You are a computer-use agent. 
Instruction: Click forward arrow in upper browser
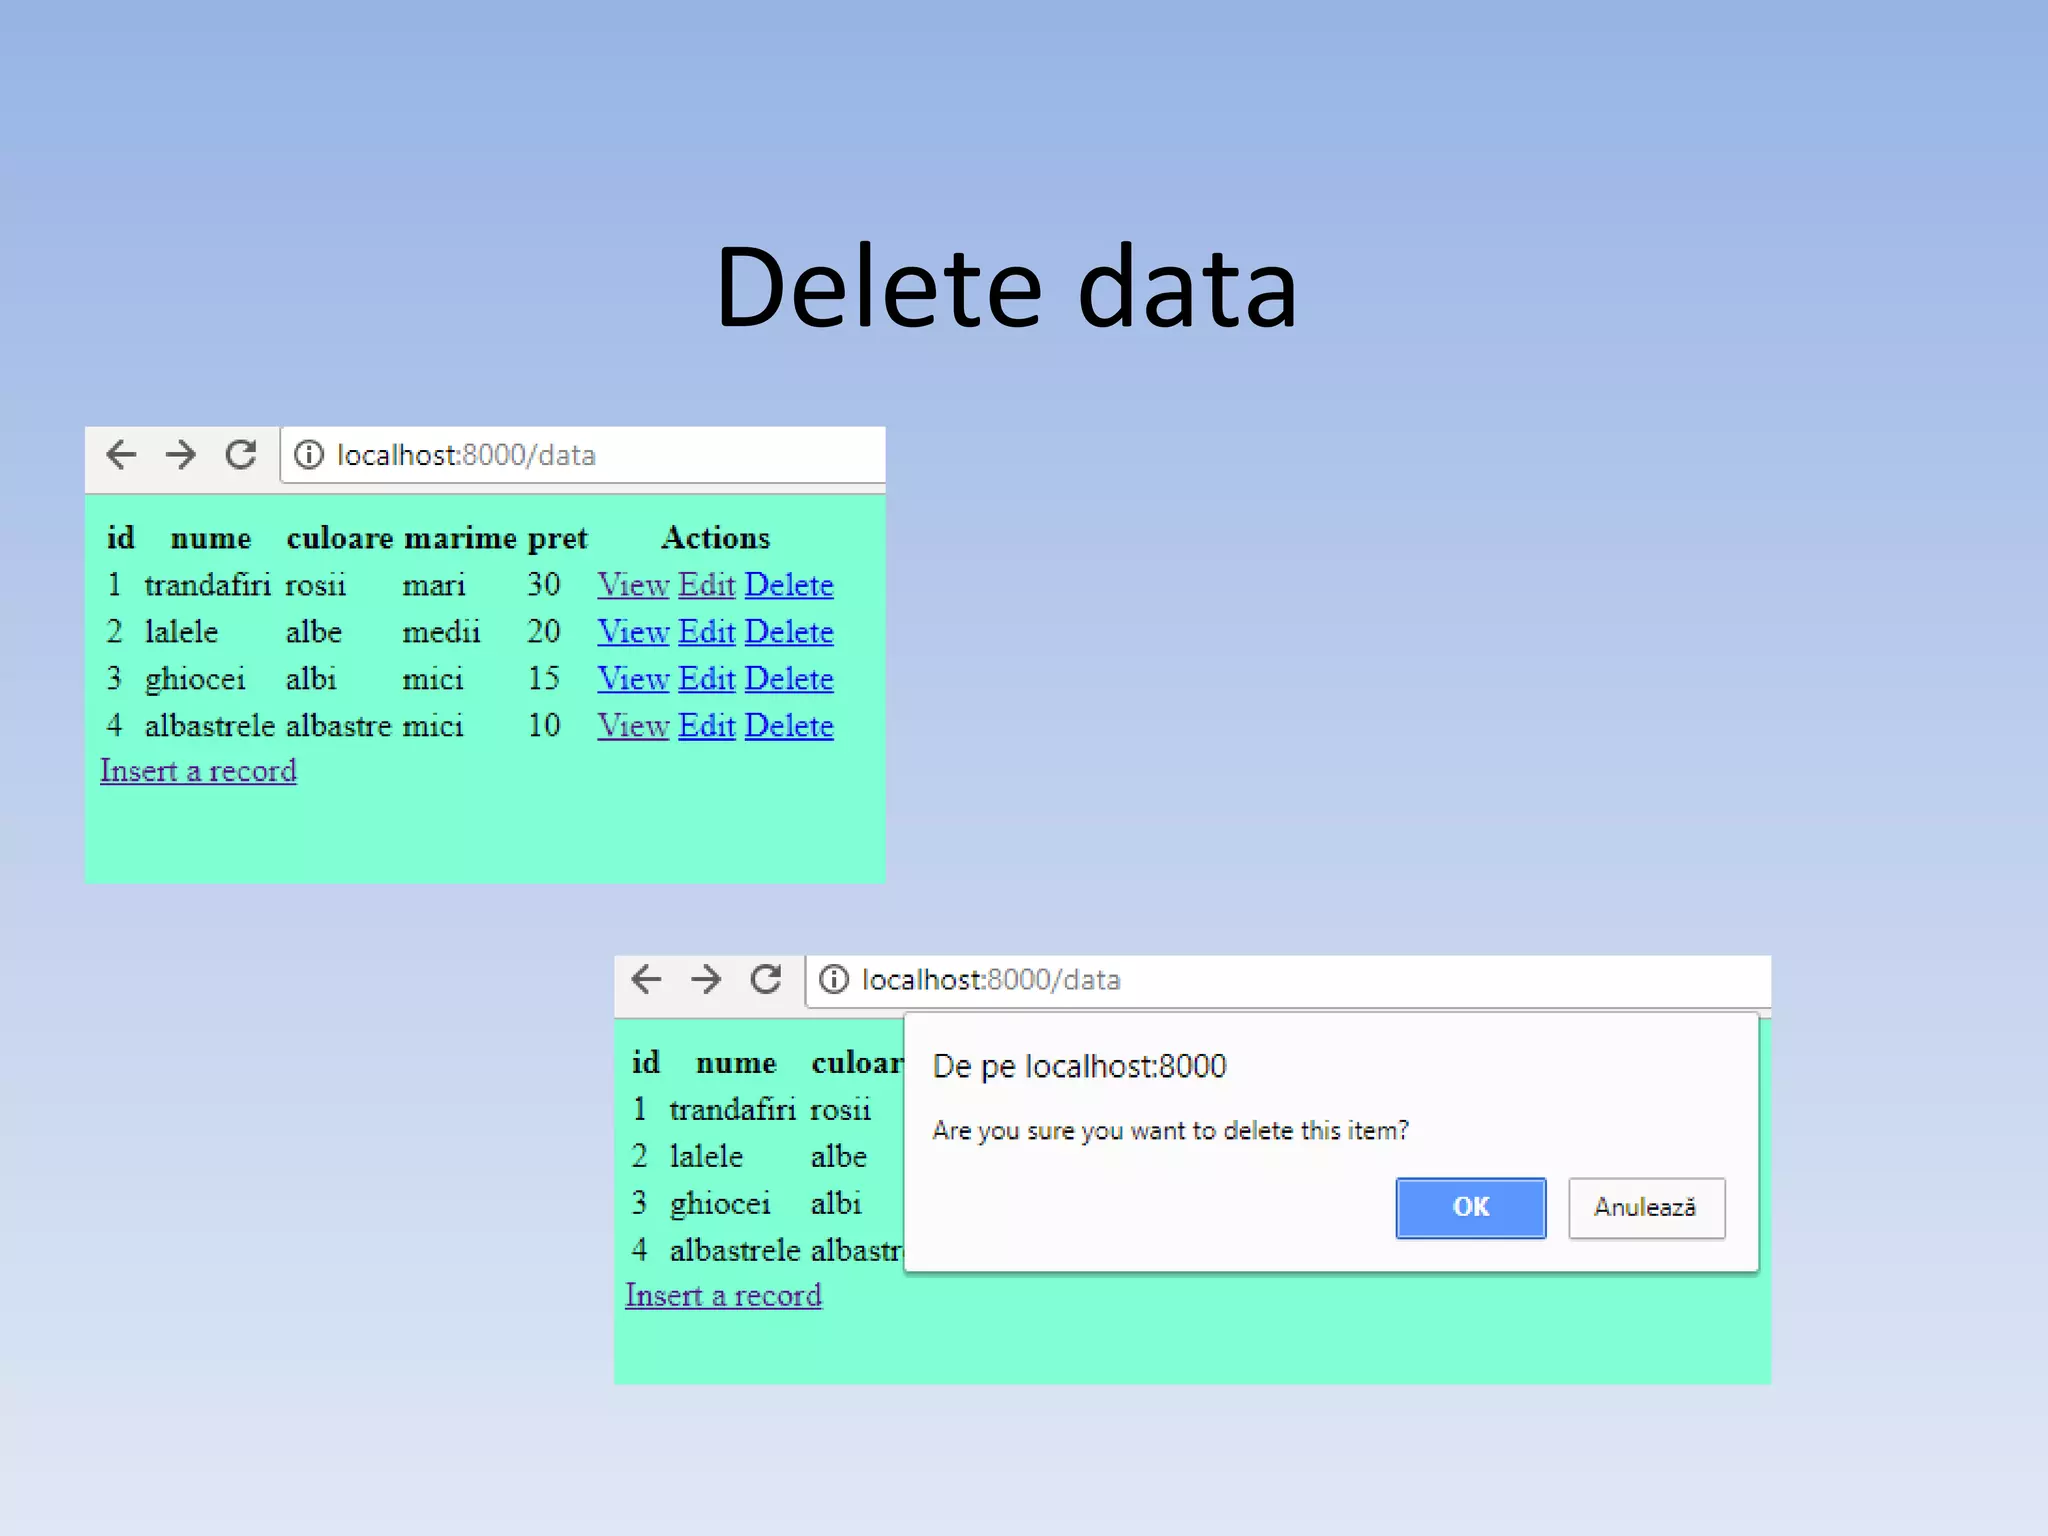[x=181, y=455]
